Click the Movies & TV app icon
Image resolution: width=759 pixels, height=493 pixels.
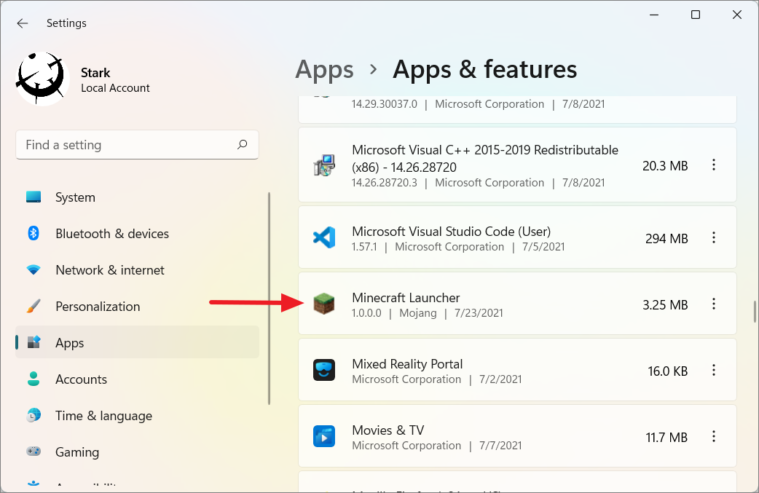[x=324, y=436]
